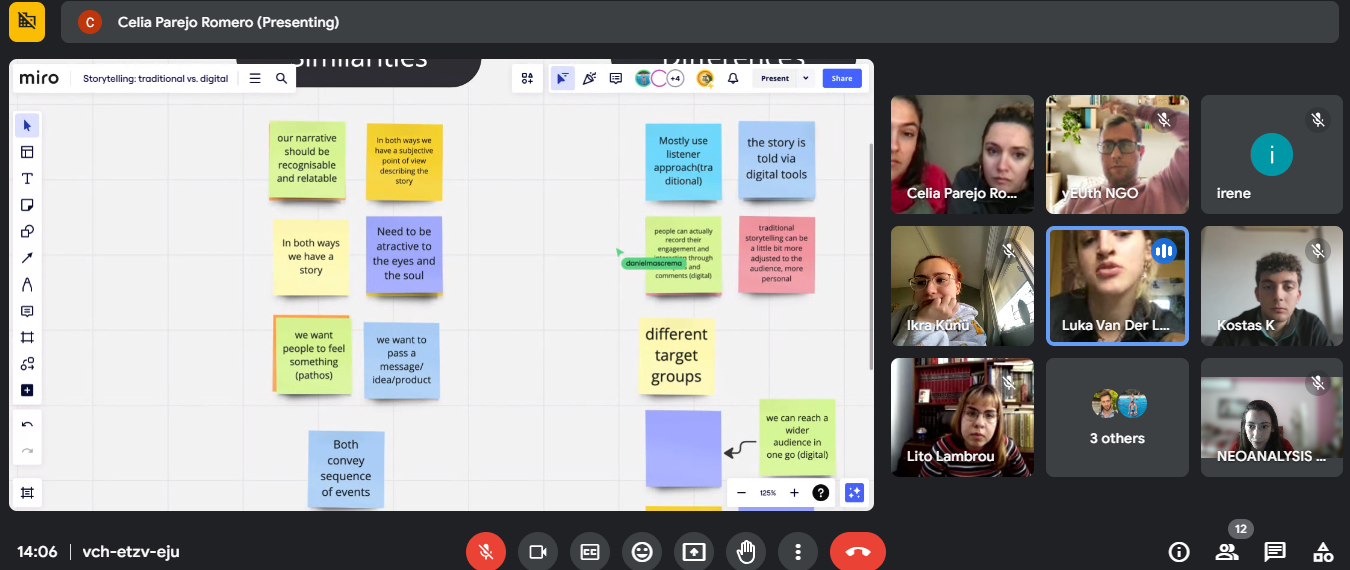Select the Sticky note tool
Viewport: 1350px width, 570px height.
pos(27,205)
